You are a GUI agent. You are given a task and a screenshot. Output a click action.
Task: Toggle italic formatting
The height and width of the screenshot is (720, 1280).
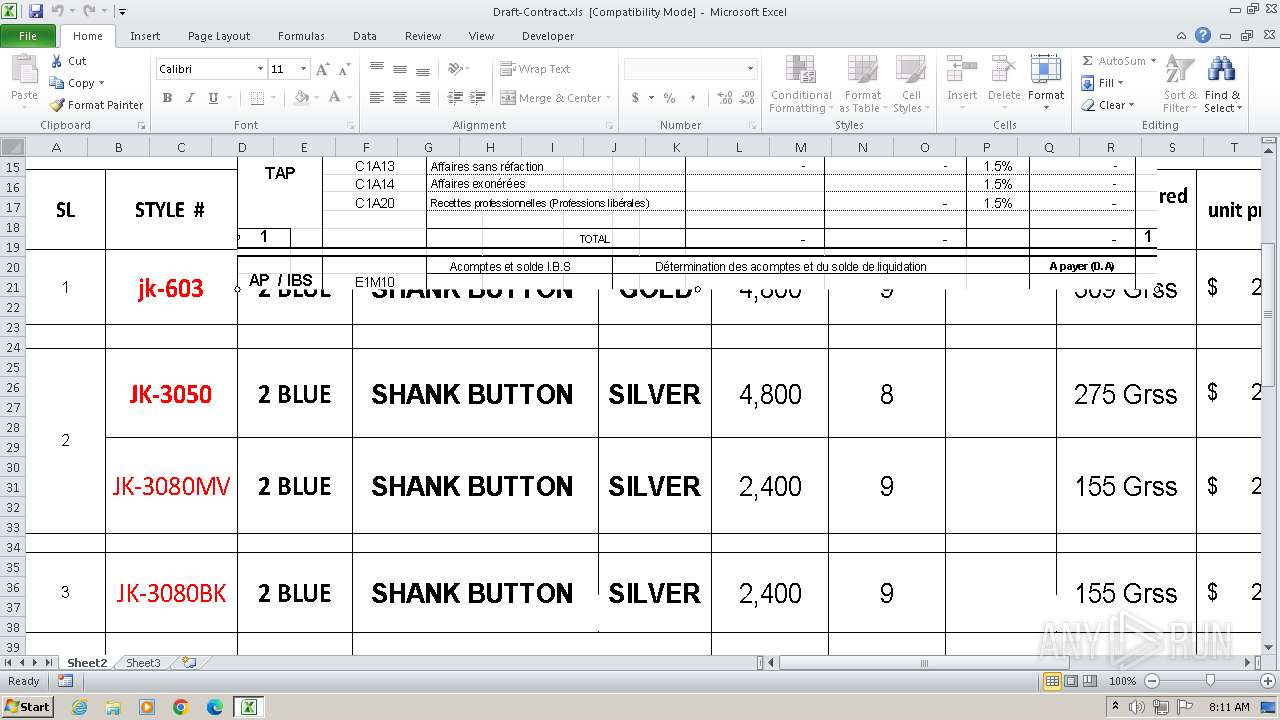tap(190, 98)
